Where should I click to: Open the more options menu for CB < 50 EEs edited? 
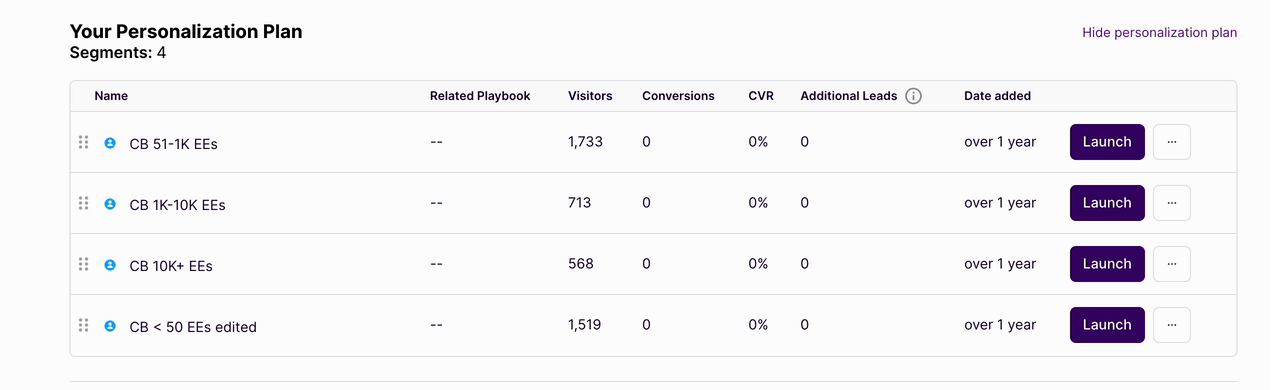tap(1172, 325)
